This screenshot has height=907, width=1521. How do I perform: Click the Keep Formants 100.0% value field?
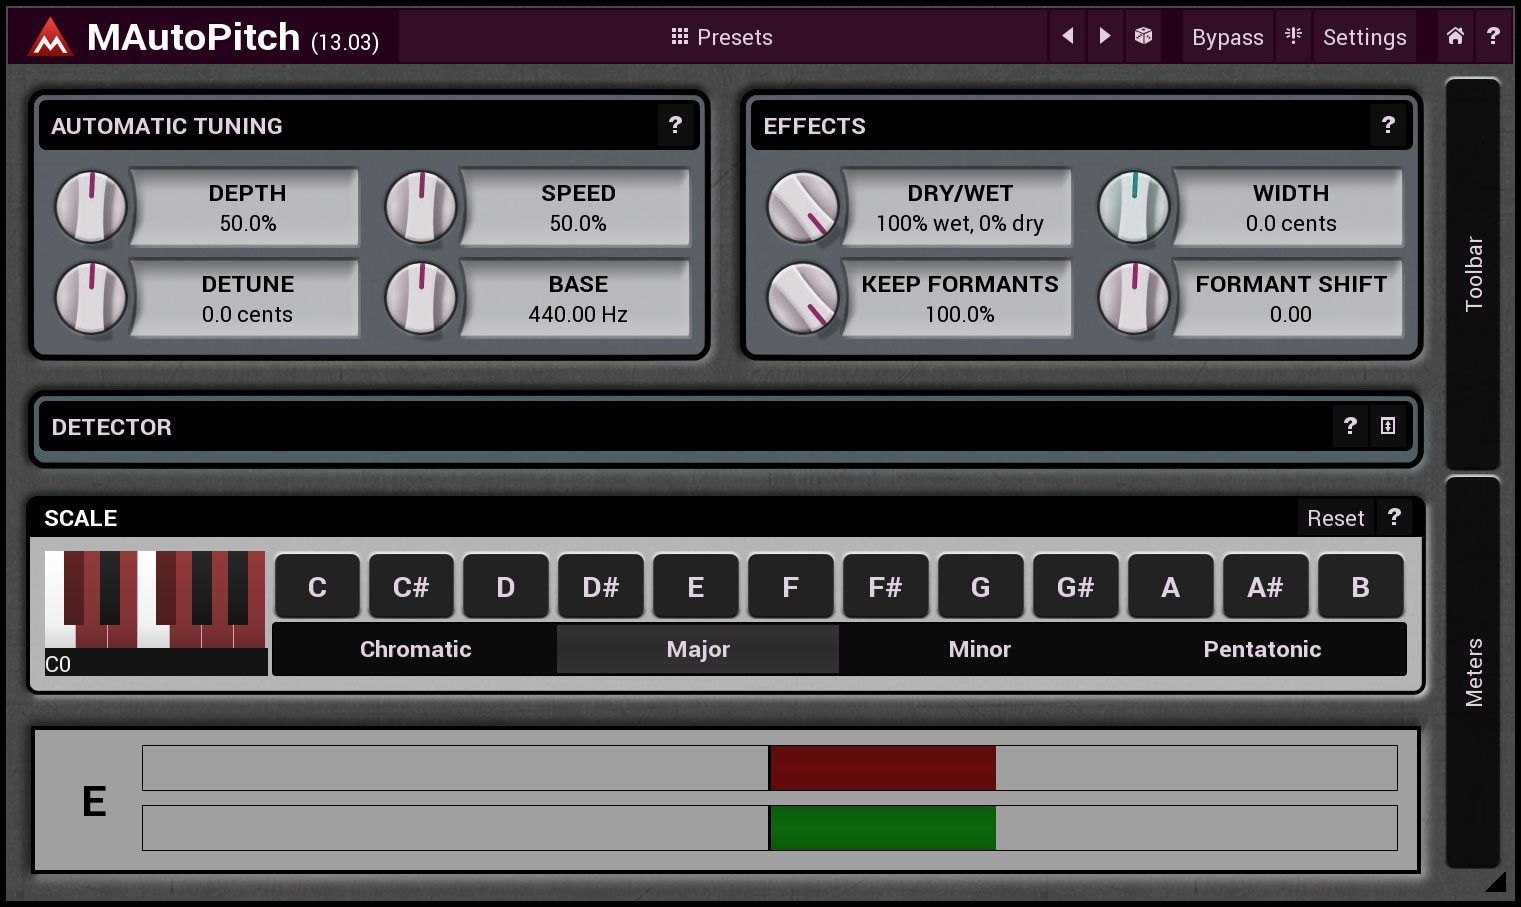tap(959, 299)
